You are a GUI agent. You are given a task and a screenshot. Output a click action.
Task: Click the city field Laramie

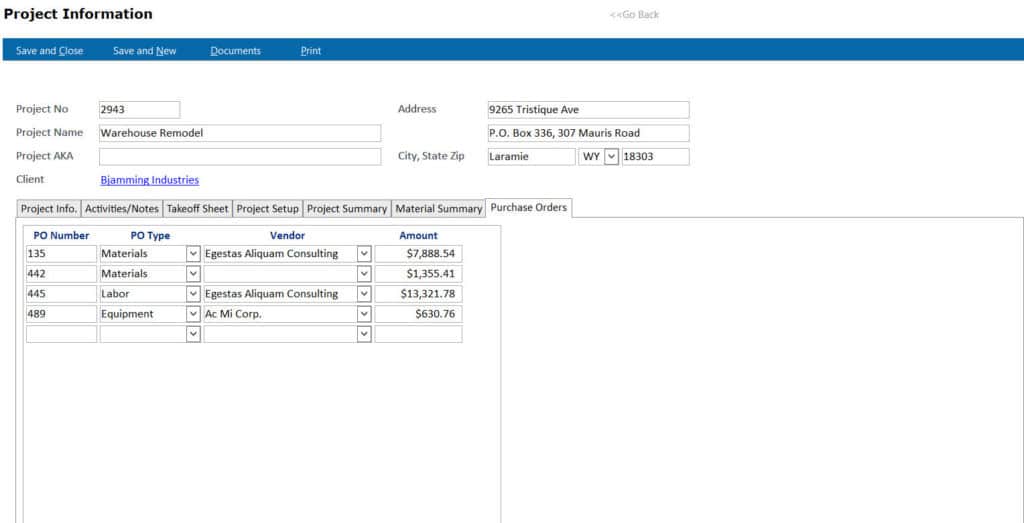tap(532, 157)
